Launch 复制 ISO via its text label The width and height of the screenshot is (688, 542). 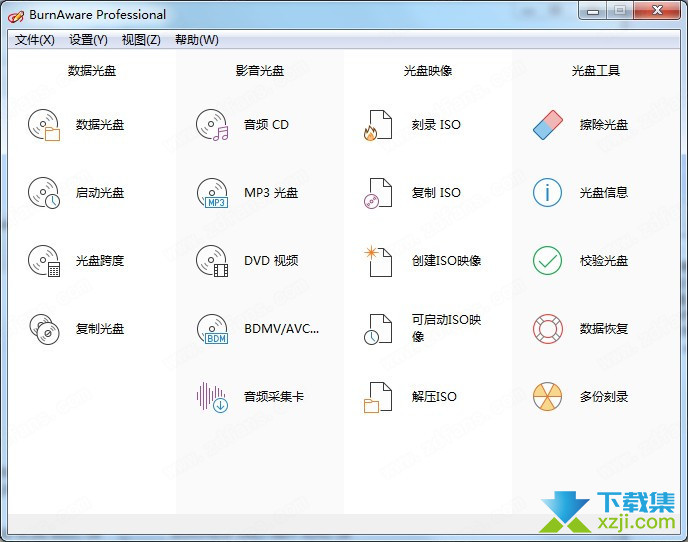(x=436, y=193)
